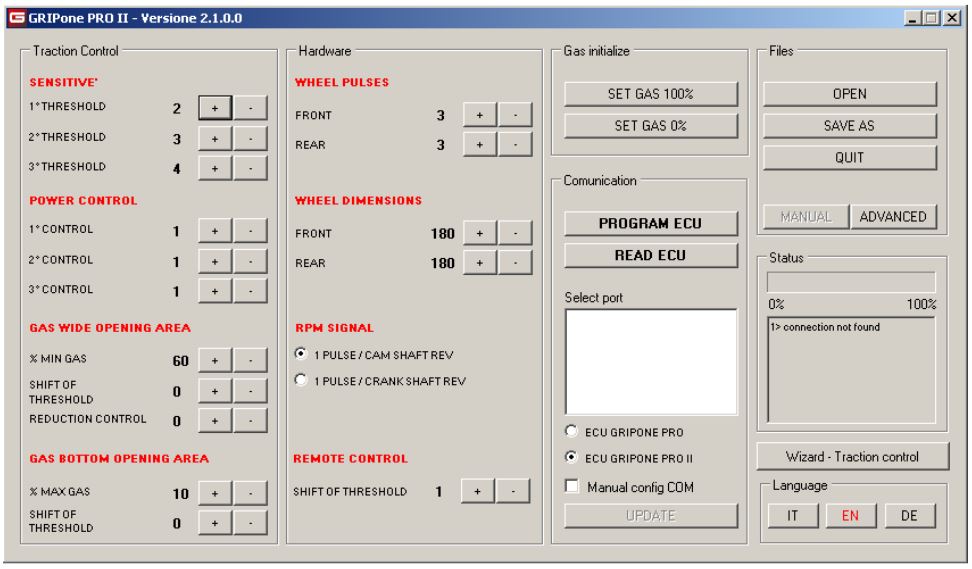Click inside the Select port list box
The image size is (972, 569).
click(651, 360)
